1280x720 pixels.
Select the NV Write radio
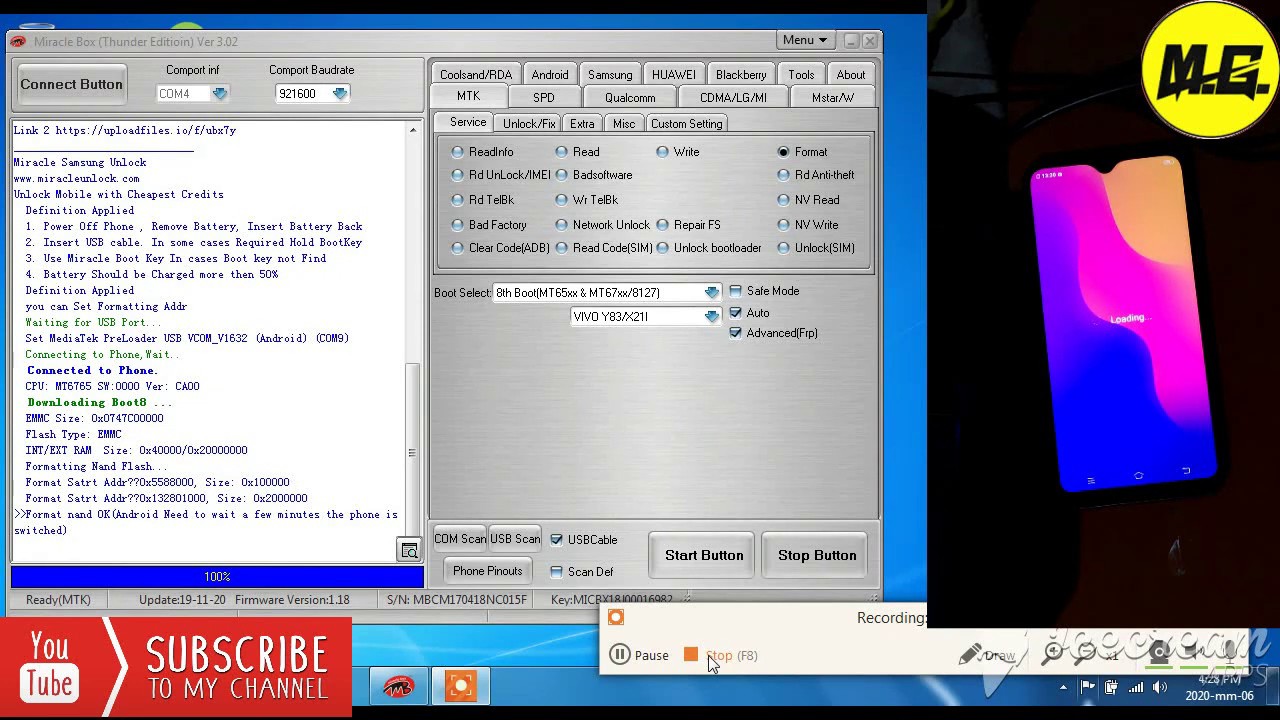784,225
